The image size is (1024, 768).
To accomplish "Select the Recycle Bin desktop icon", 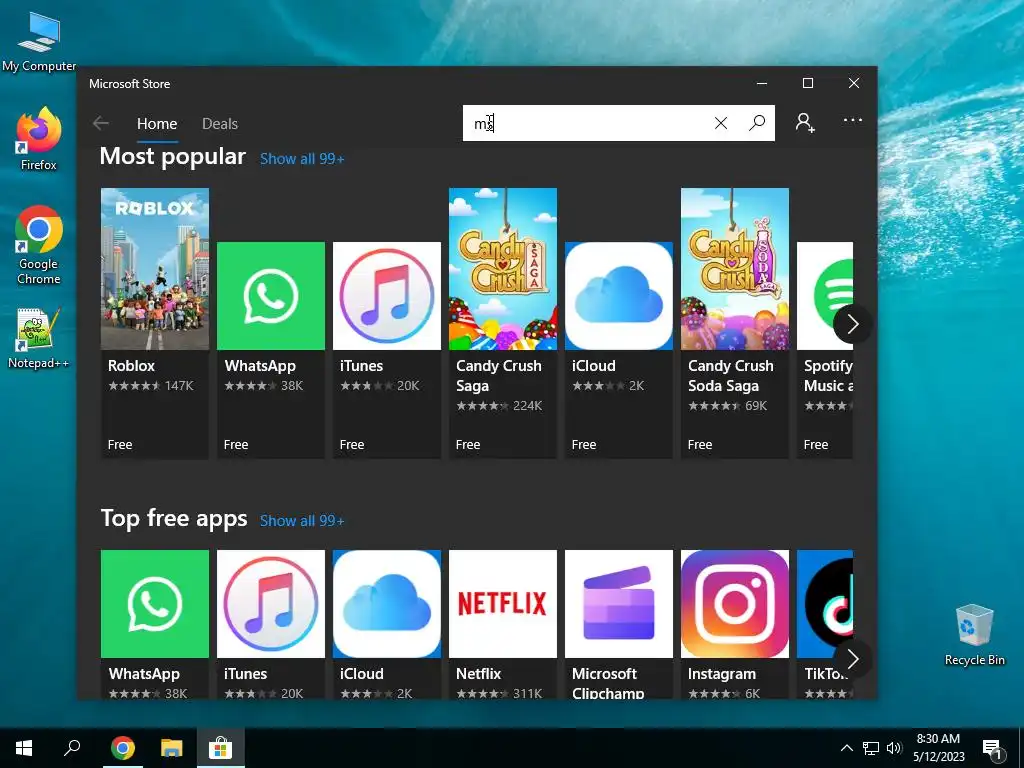I will [974, 635].
